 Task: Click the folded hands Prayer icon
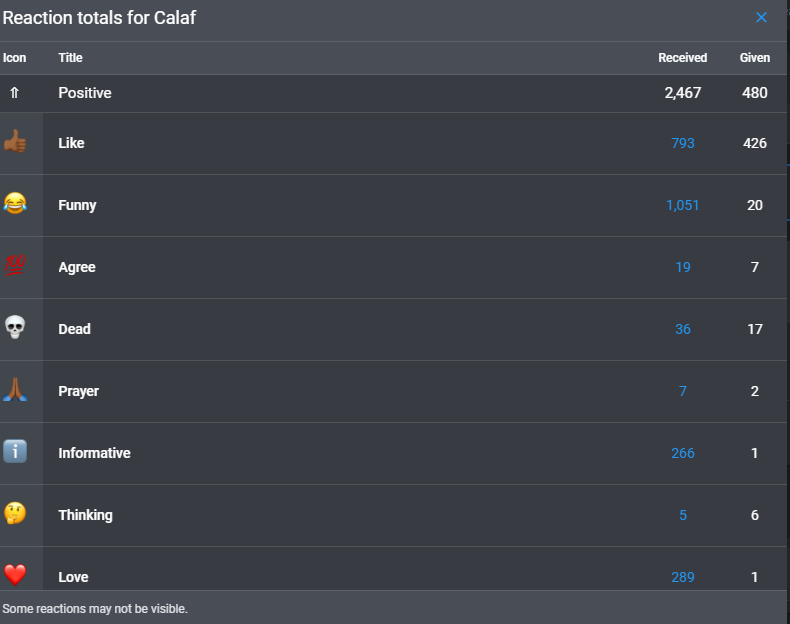[15, 389]
